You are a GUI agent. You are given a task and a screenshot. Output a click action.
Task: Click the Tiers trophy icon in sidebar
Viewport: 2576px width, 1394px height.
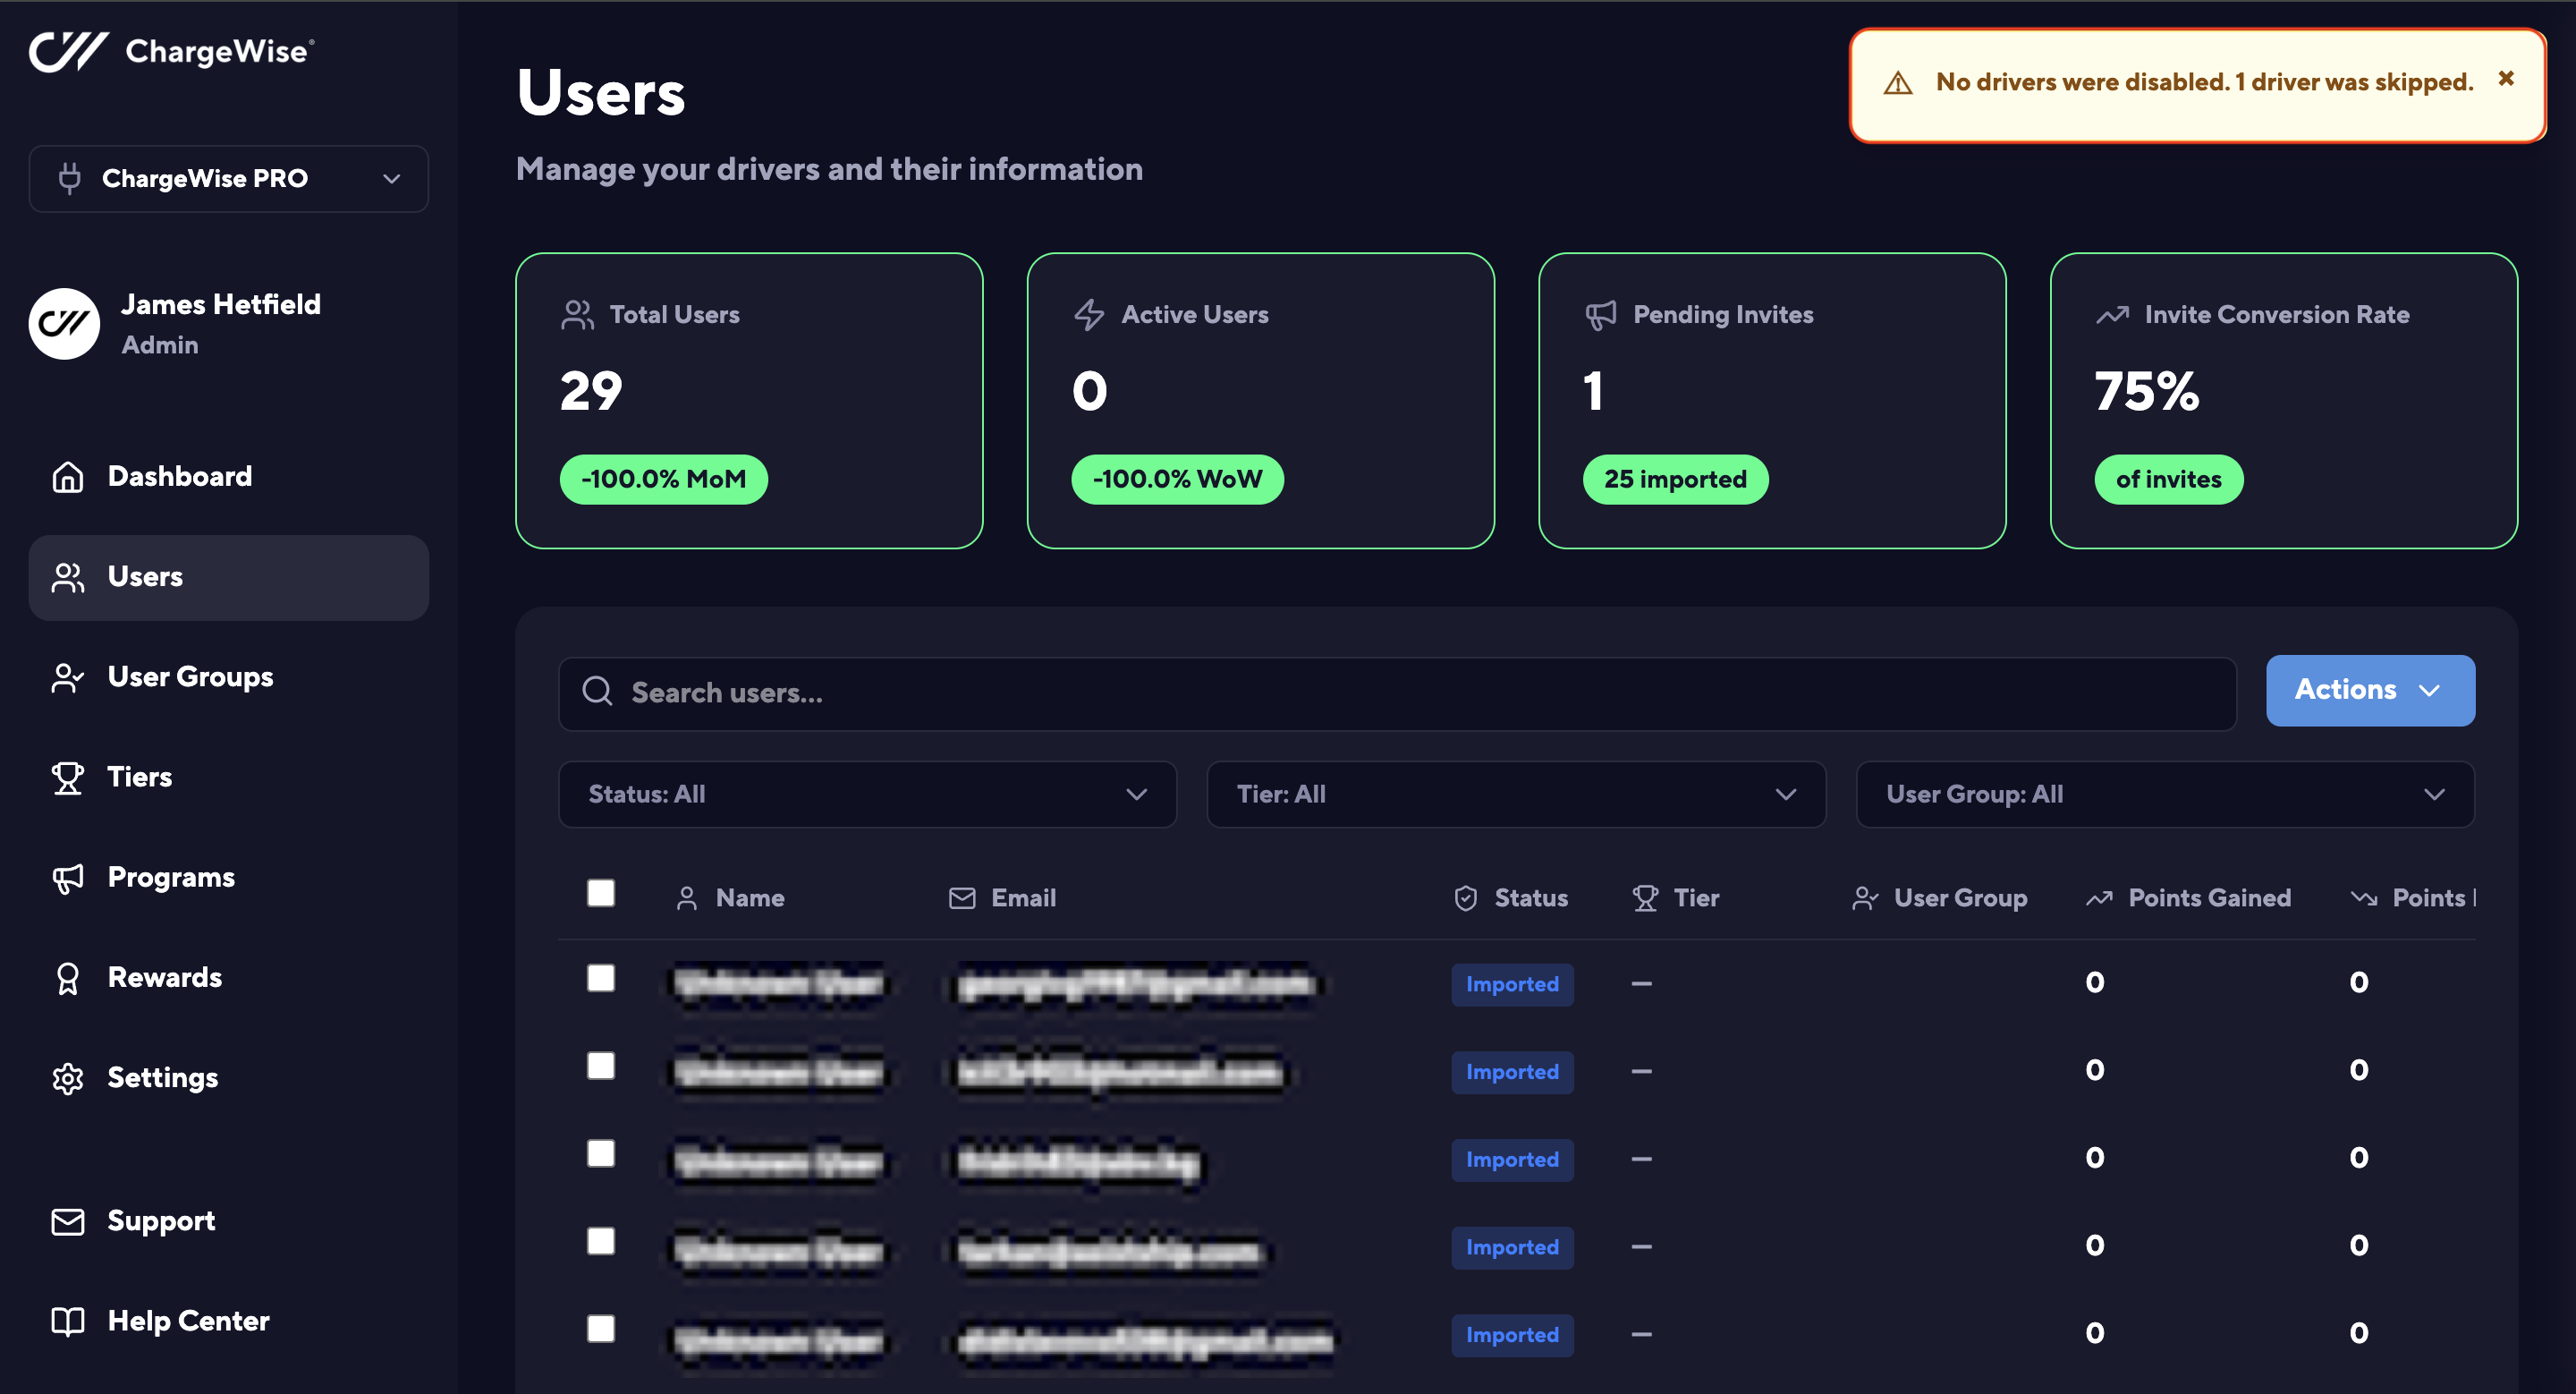(x=68, y=777)
